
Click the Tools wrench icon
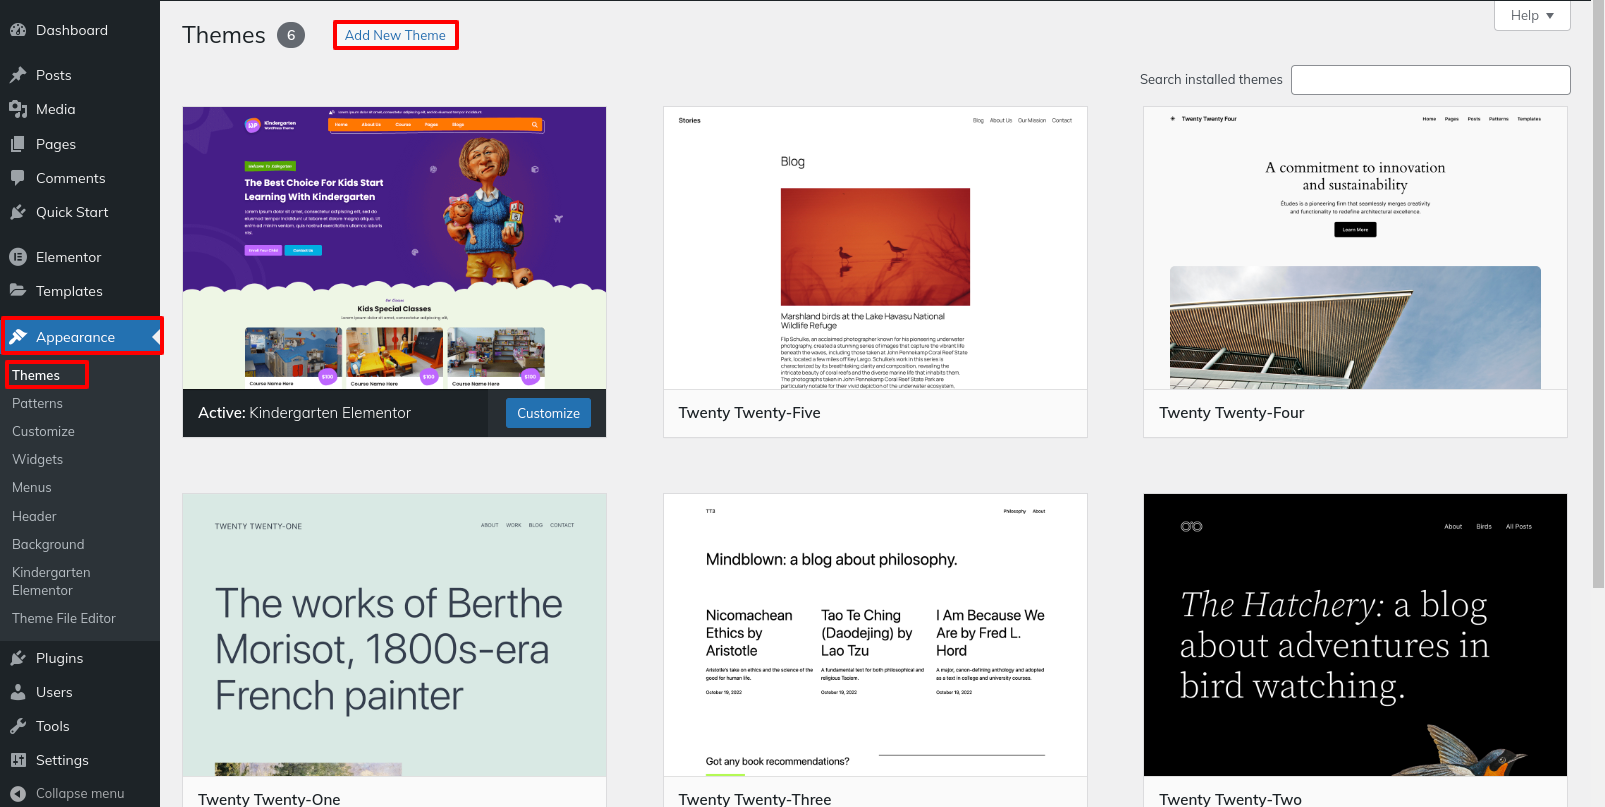pyautogui.click(x=18, y=726)
